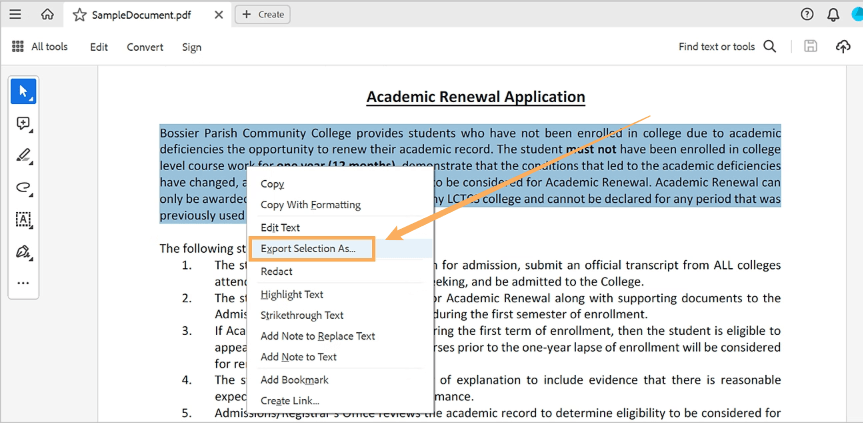Open more tools ellipsis in quick toolbar
Viewport: 863px width, 423px height.
23,283
